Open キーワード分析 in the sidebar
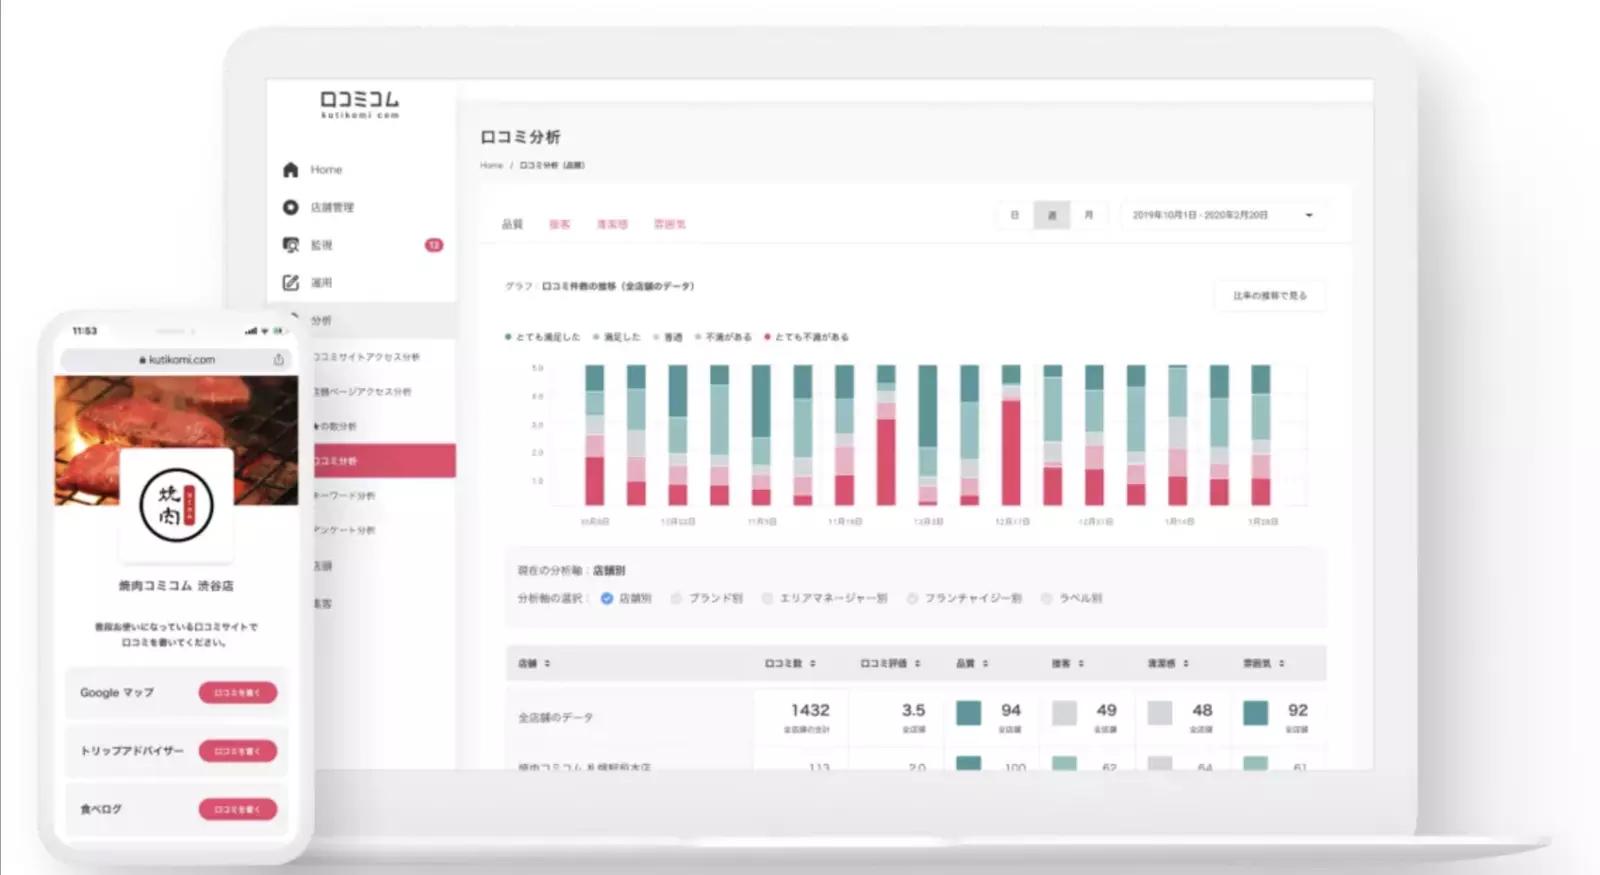This screenshot has width=1600, height=875. coord(345,496)
